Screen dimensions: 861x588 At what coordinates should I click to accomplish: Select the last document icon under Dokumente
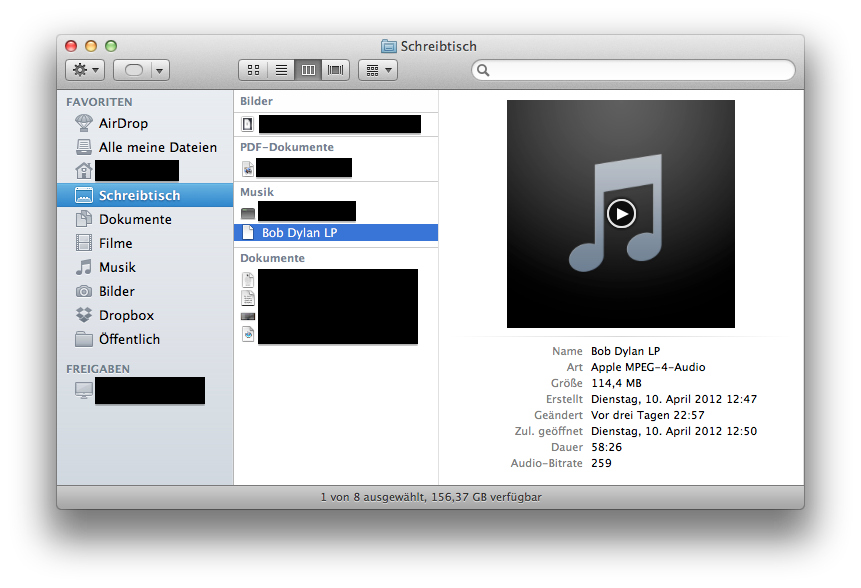pos(248,333)
